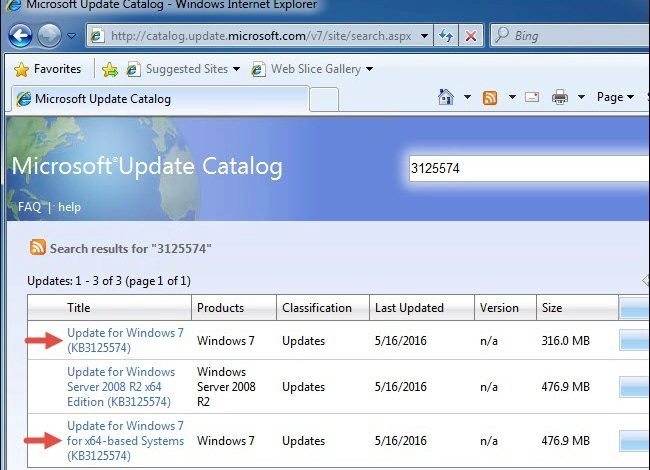The image size is (650, 470).
Task: Click the RSS Feeds icon in command bar
Action: (490, 98)
